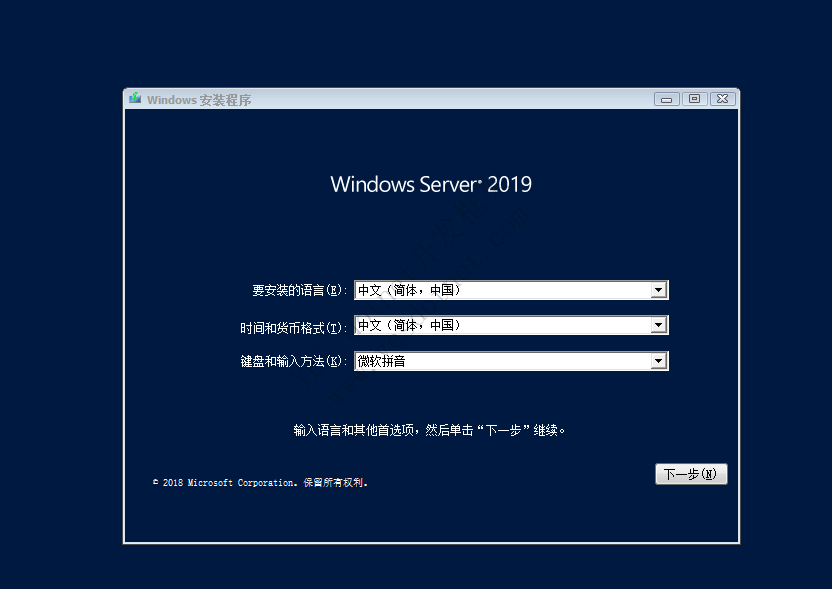Screen dimensions: 832x589
Task: Click the 输入语言和其他首选项 instruction text
Action: [429, 430]
